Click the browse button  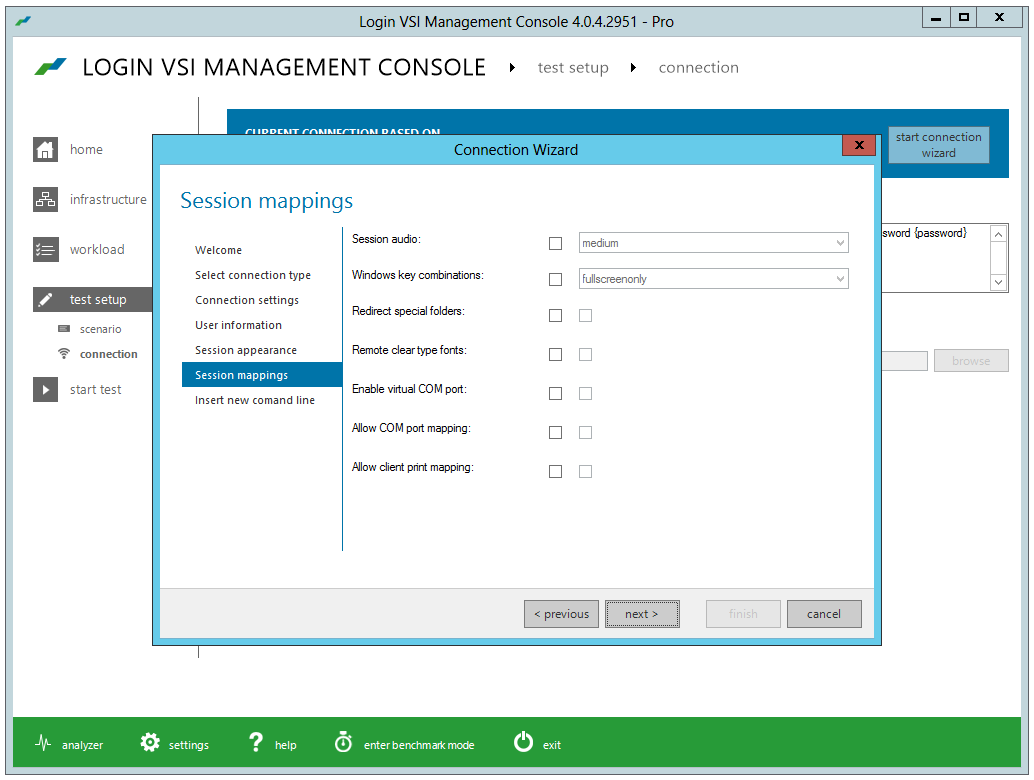971,361
